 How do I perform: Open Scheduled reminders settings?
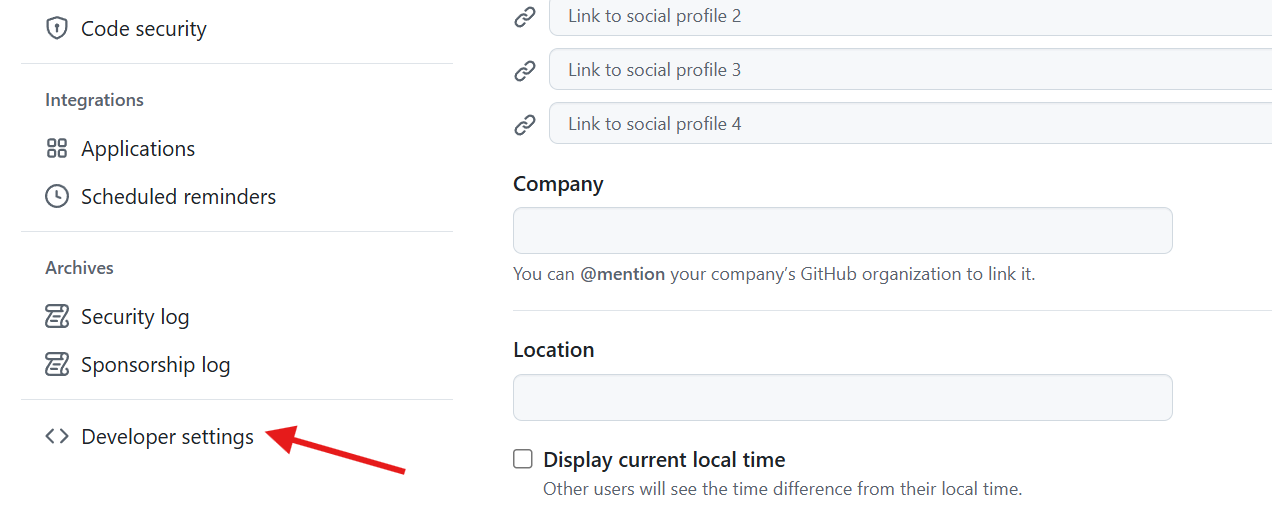point(178,197)
